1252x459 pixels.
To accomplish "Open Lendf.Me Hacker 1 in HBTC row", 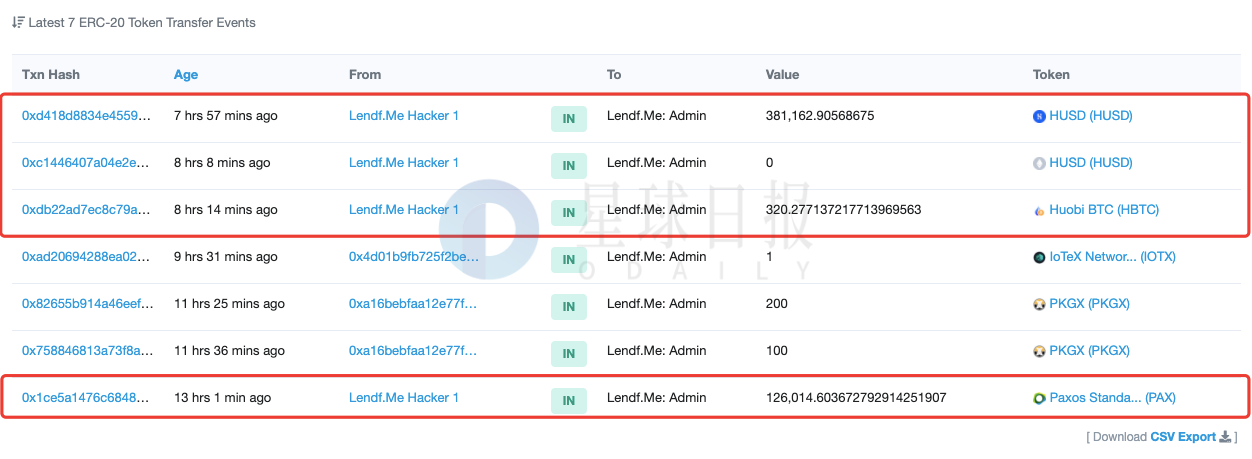I will pyautogui.click(x=404, y=210).
